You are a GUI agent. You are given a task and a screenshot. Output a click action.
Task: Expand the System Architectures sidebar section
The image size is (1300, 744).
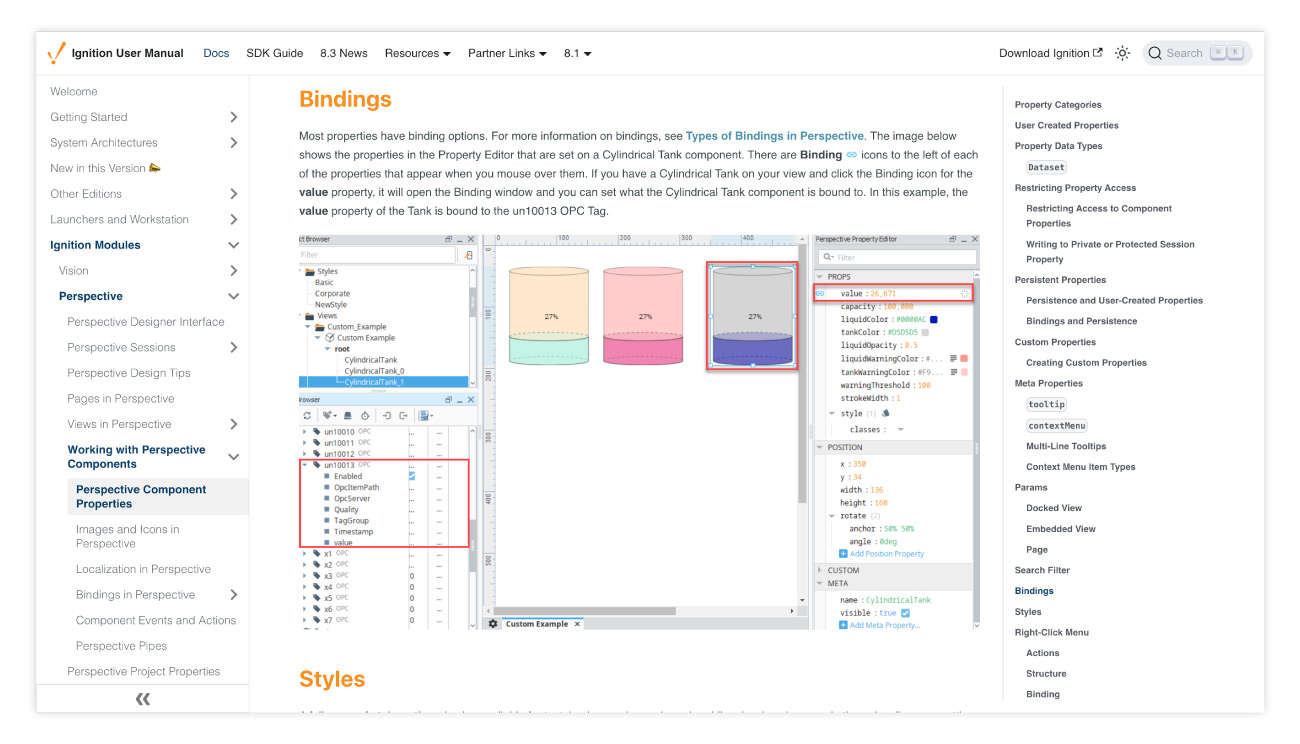pyautogui.click(x=233, y=143)
